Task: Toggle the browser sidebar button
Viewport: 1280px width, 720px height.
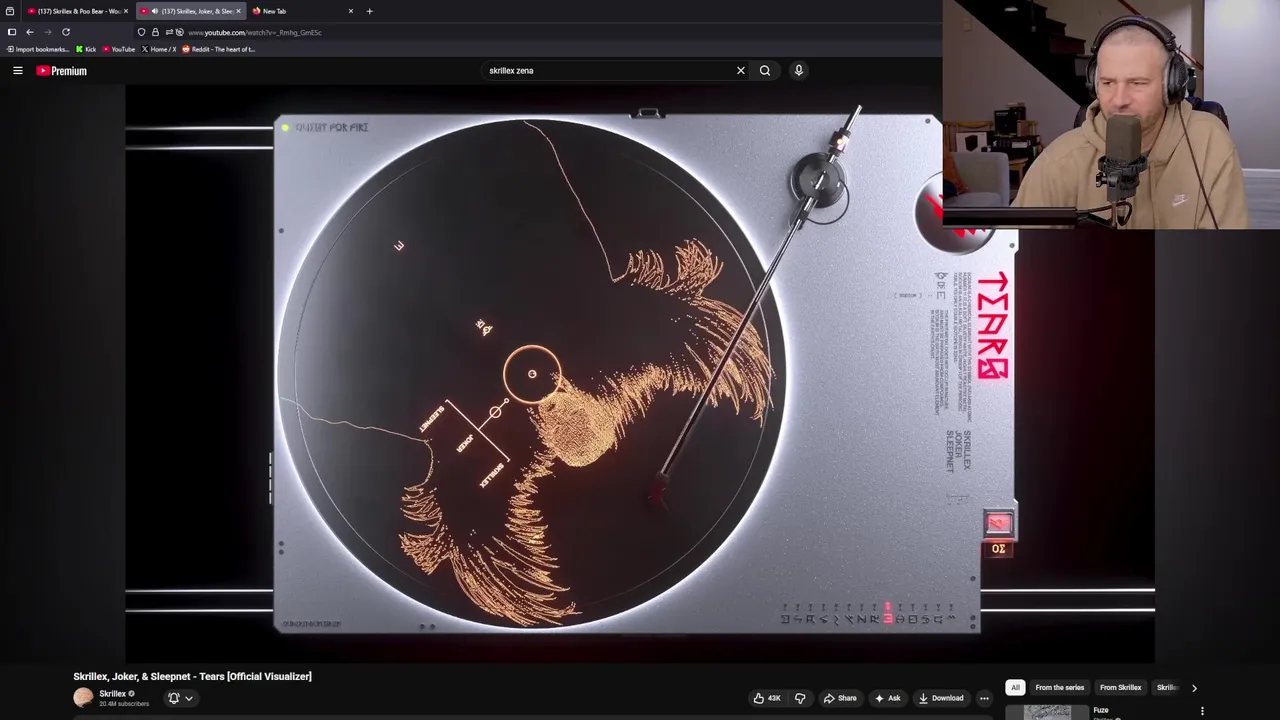Action: point(12,32)
